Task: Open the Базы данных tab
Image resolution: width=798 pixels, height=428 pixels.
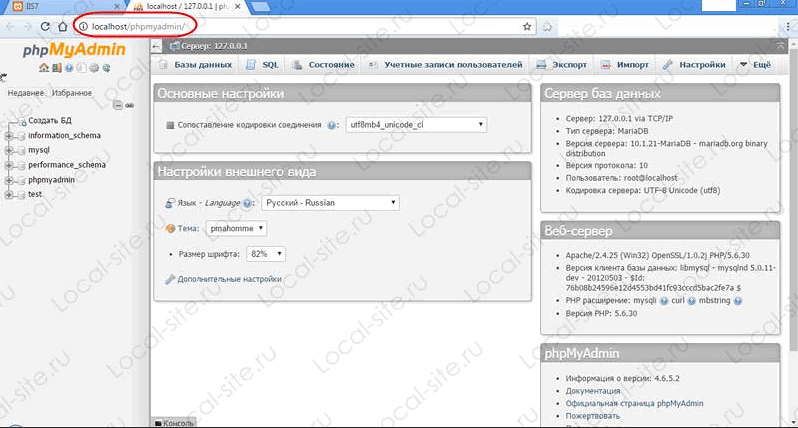Action: pyautogui.click(x=196, y=65)
